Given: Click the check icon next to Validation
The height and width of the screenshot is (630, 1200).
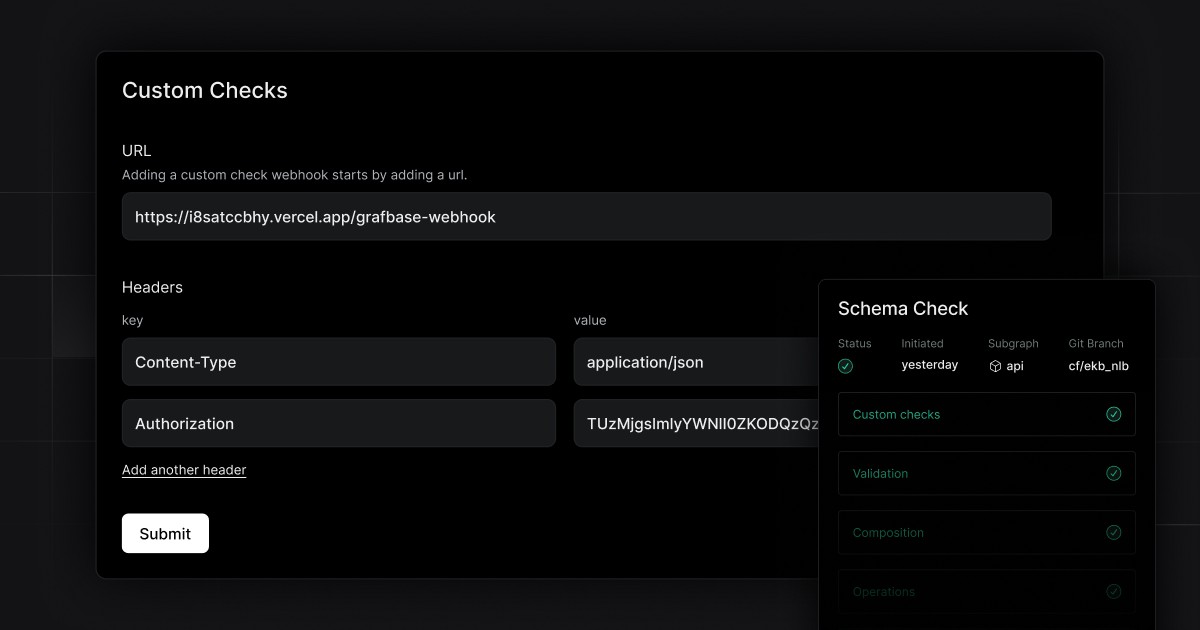Looking at the screenshot, I should click(1114, 473).
